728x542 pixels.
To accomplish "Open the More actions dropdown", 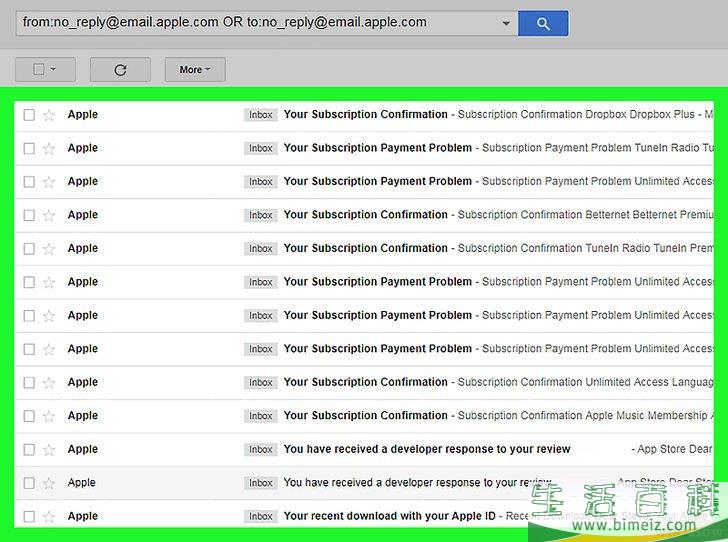I will pyautogui.click(x=195, y=70).
